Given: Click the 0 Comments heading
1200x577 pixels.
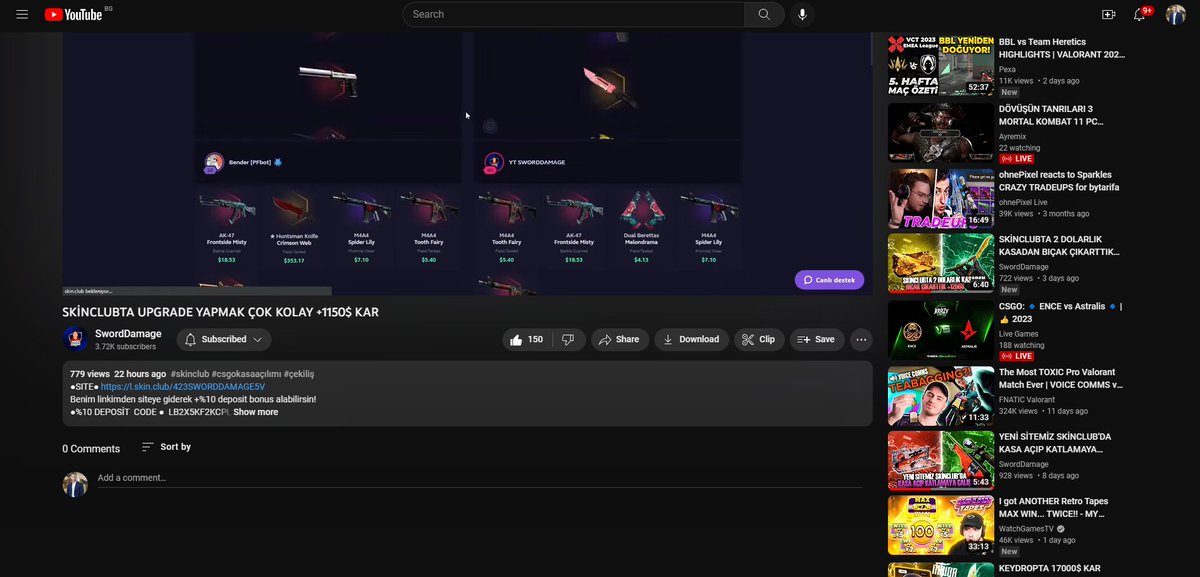Looking at the screenshot, I should tap(91, 449).
